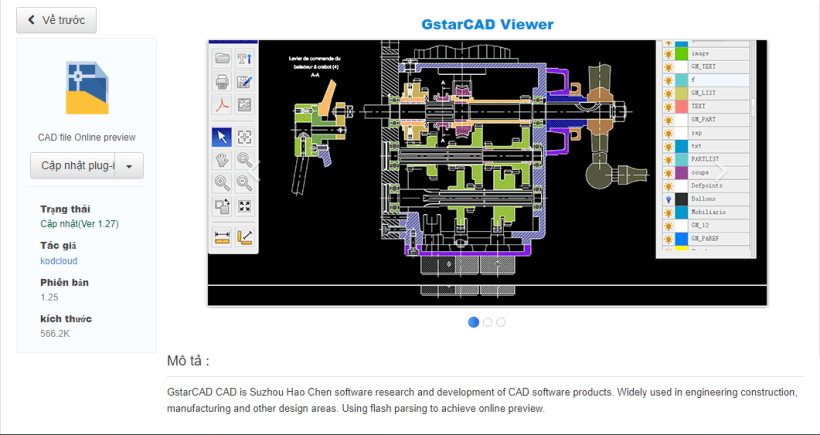Select the arrow pointer tool
820x435 pixels.
pos(222,137)
